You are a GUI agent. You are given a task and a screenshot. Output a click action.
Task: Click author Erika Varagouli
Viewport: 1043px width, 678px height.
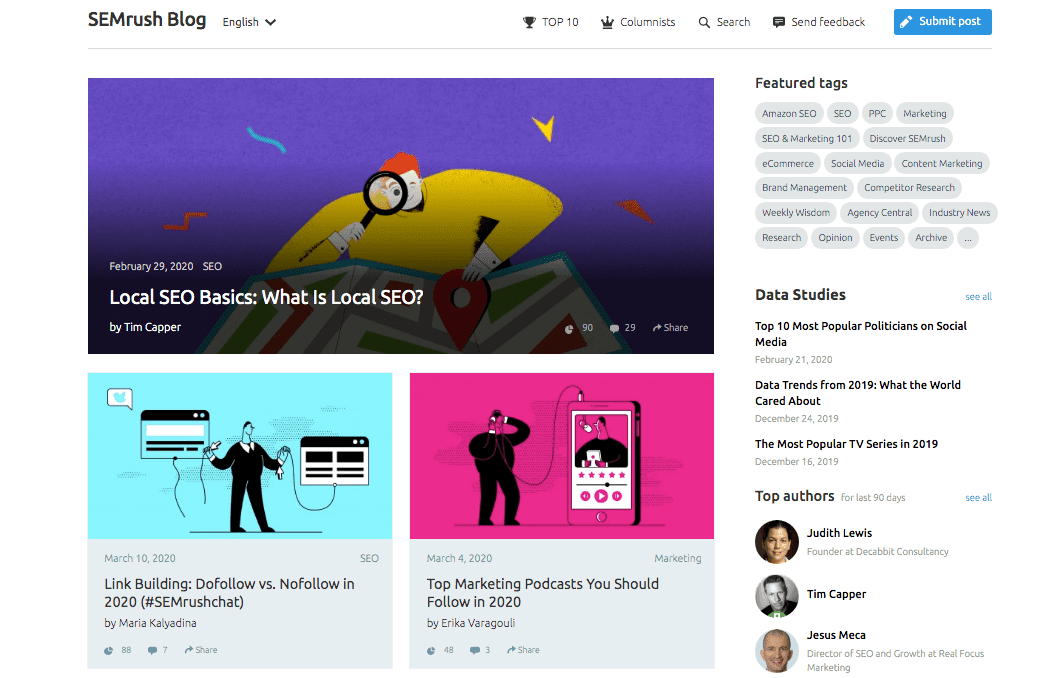coord(478,623)
